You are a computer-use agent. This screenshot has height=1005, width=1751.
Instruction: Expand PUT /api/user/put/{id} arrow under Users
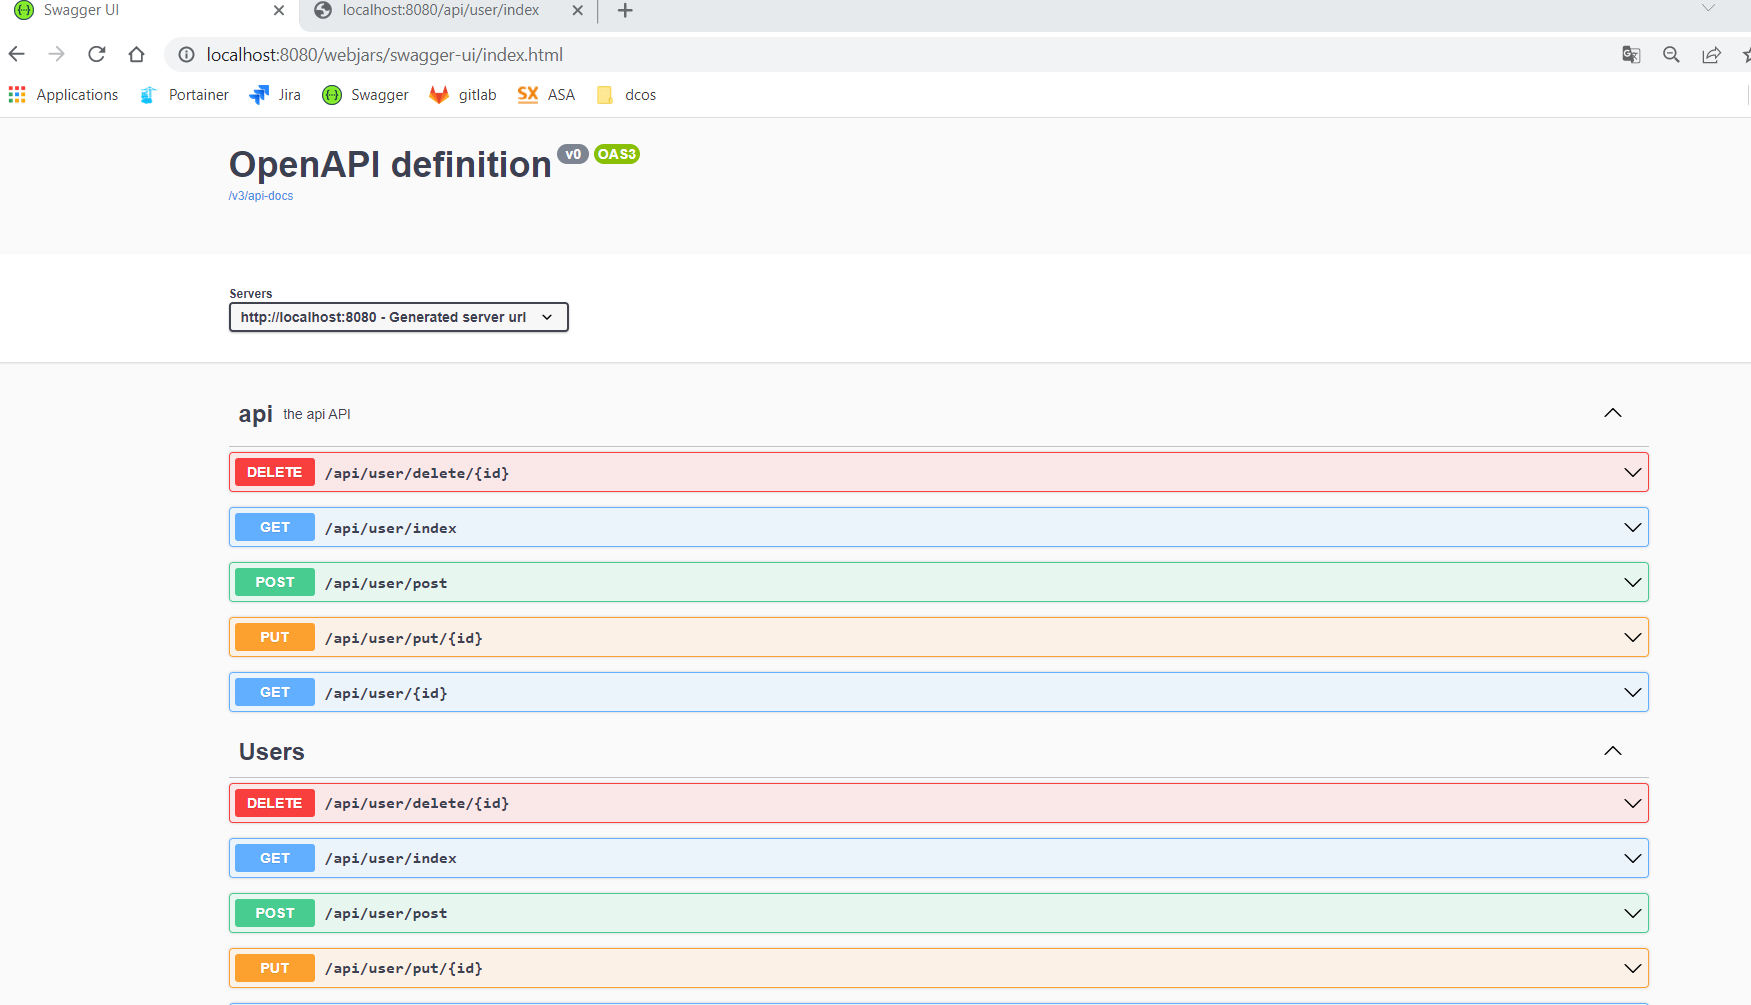[1633, 968]
